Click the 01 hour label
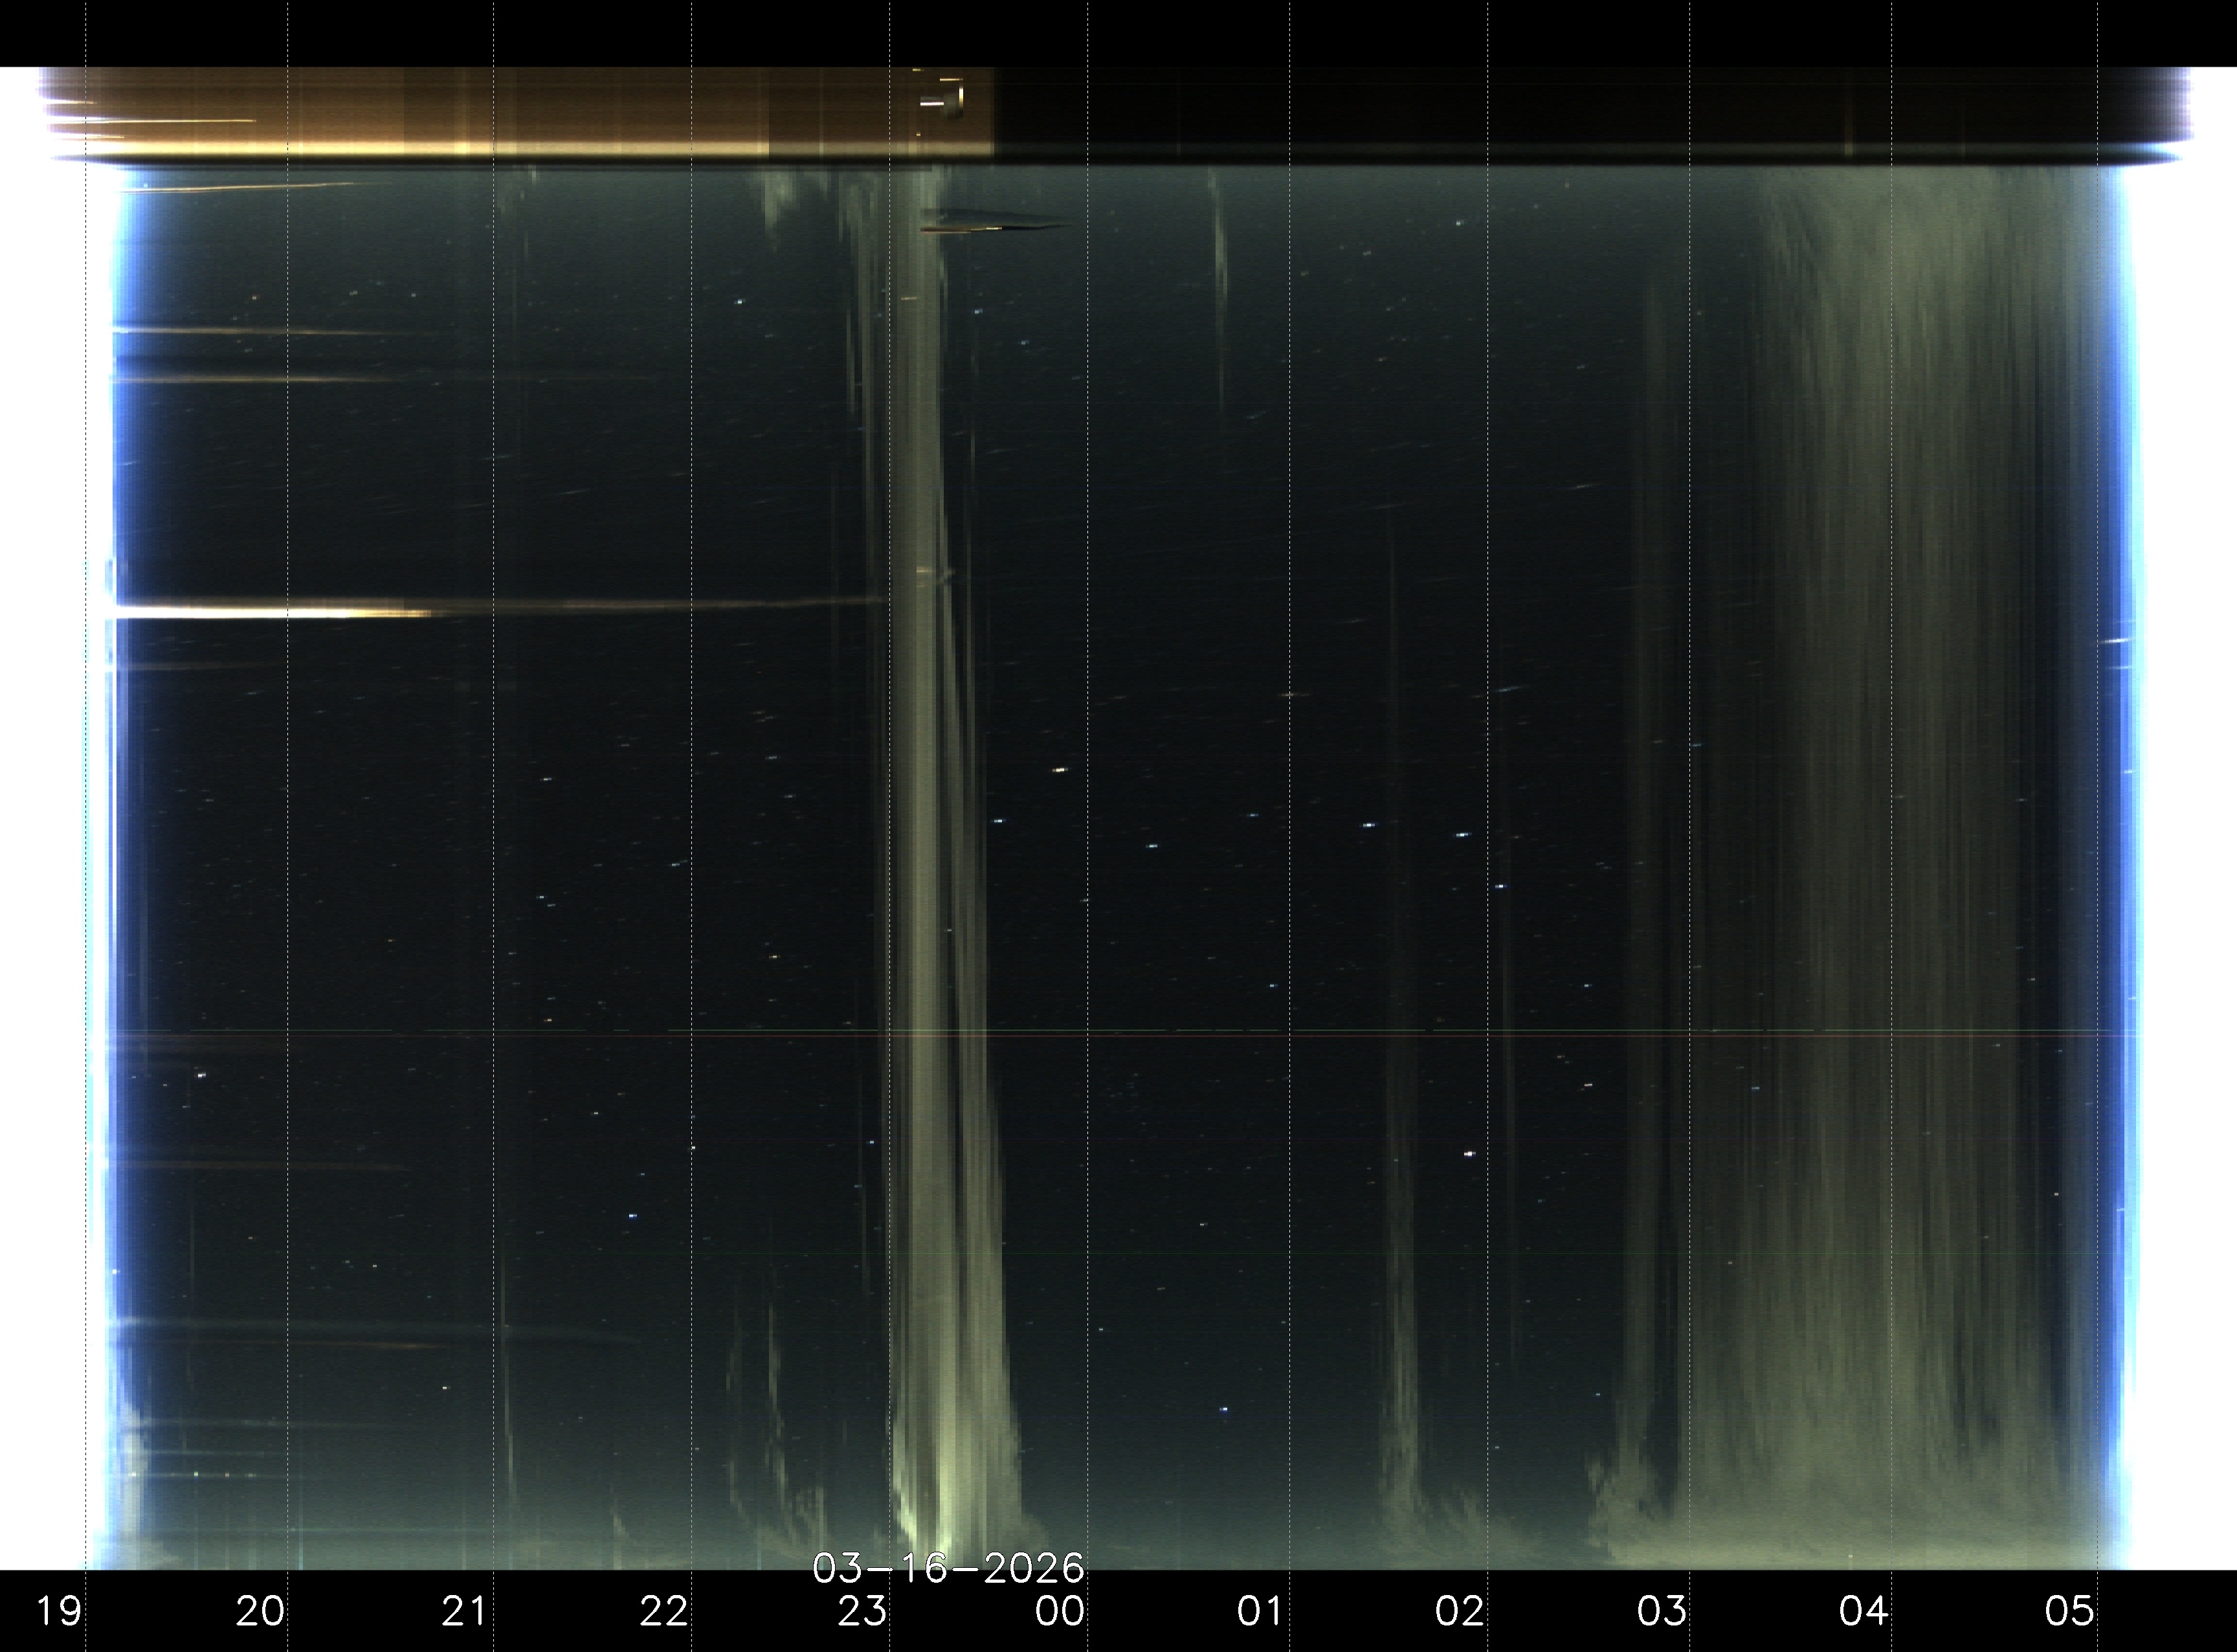2237x1652 pixels. [x=1260, y=1611]
